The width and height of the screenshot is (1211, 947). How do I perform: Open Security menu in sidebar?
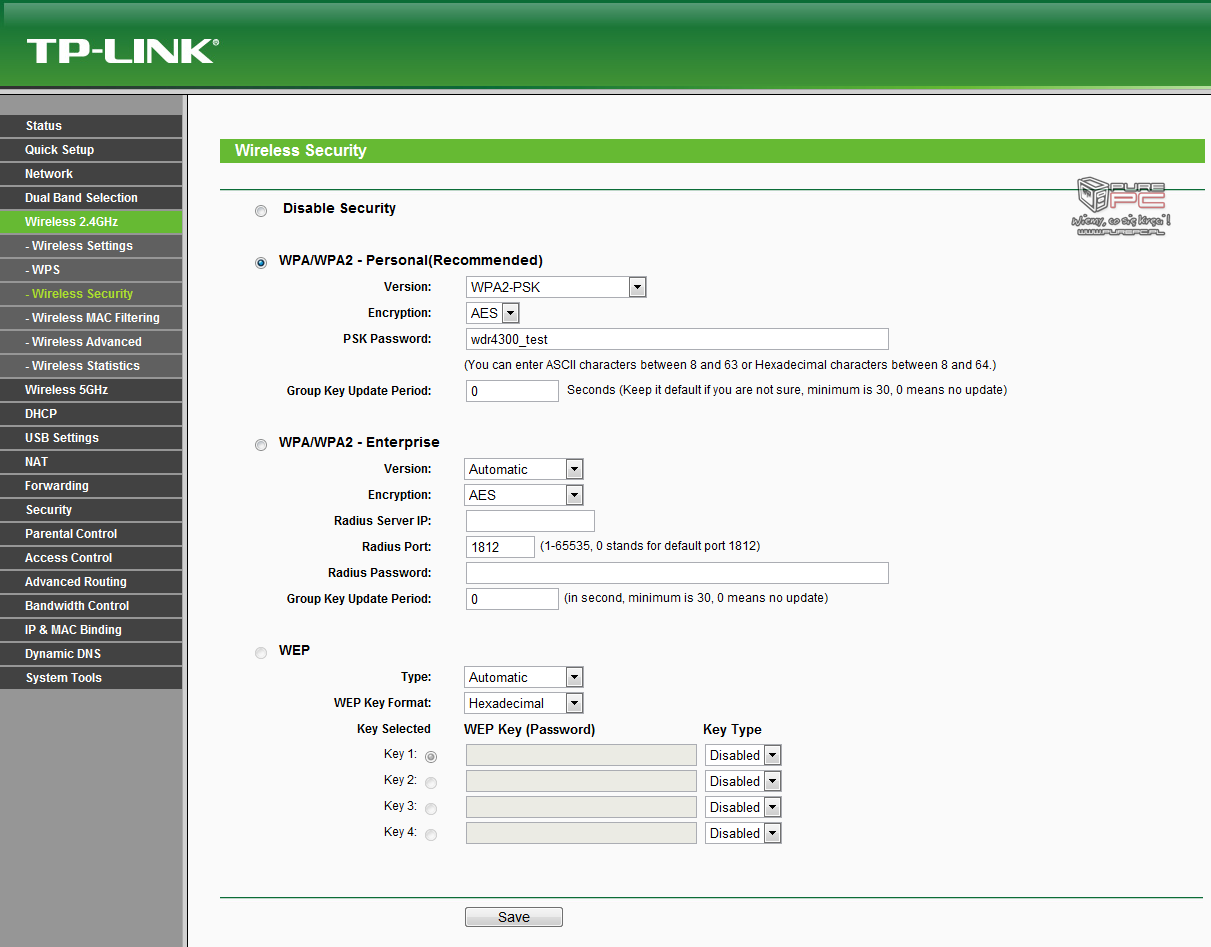point(91,510)
